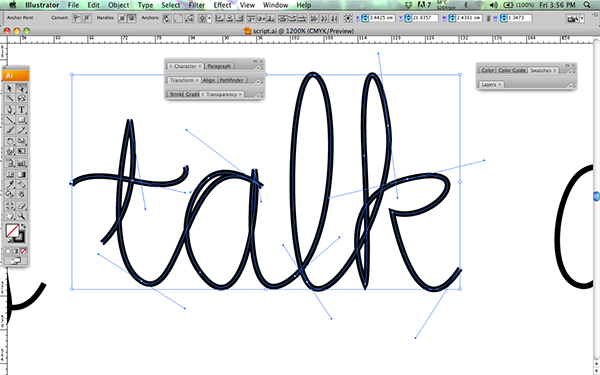This screenshot has height=375, width=600.
Task: Select the Type tool
Action: point(22,109)
